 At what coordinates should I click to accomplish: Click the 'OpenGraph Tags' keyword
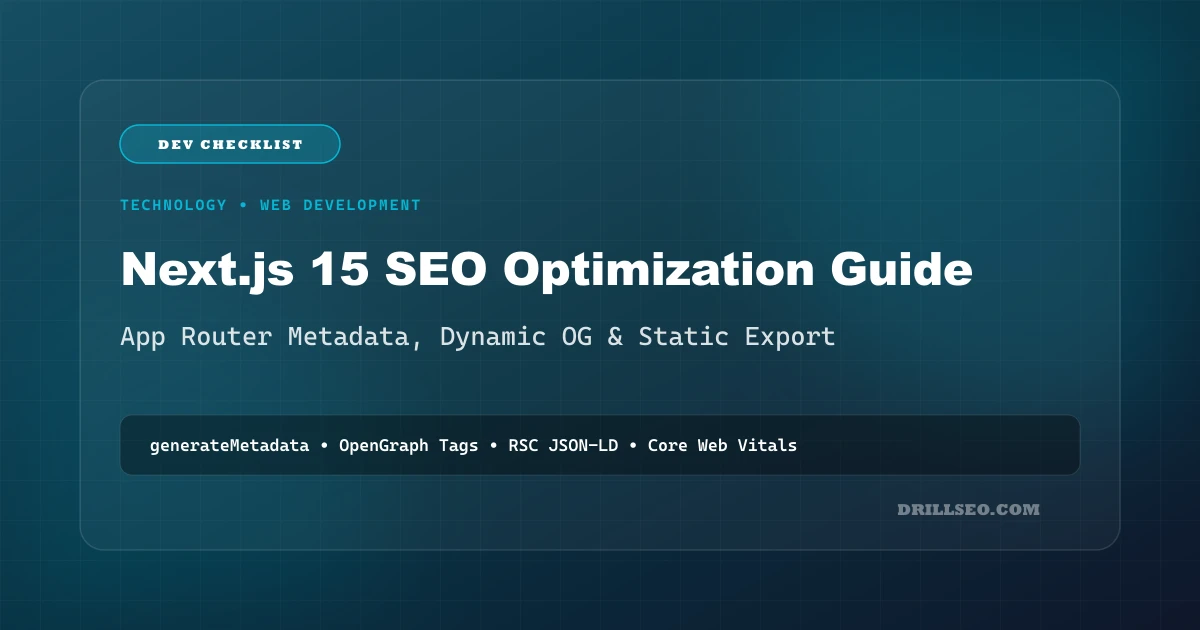pyautogui.click(x=409, y=445)
